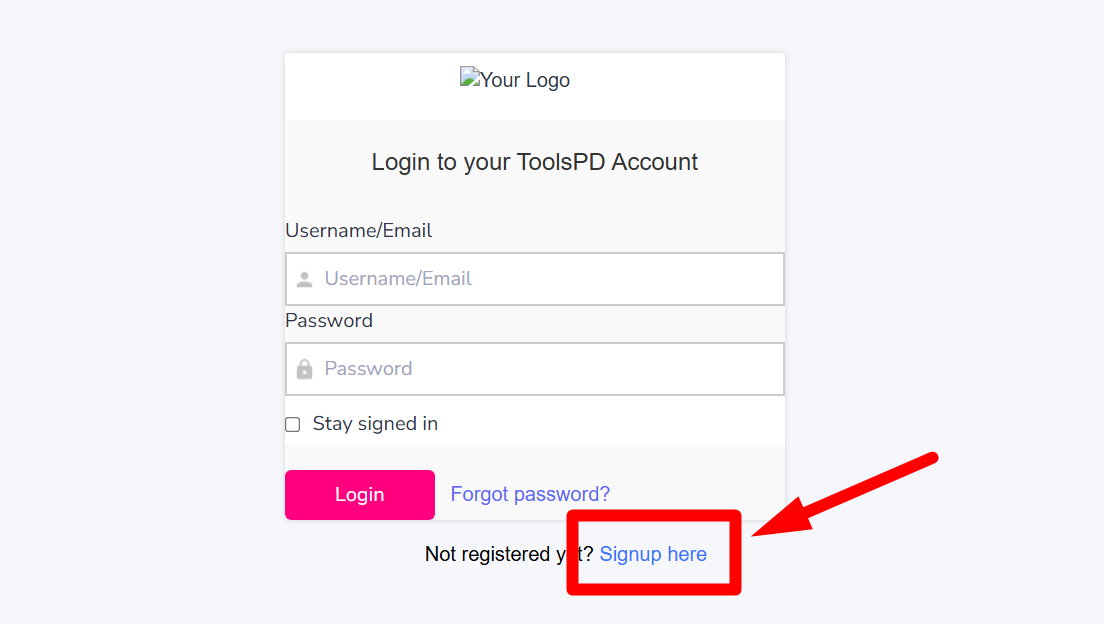Click the "Your Logo" alt text

click(525, 80)
